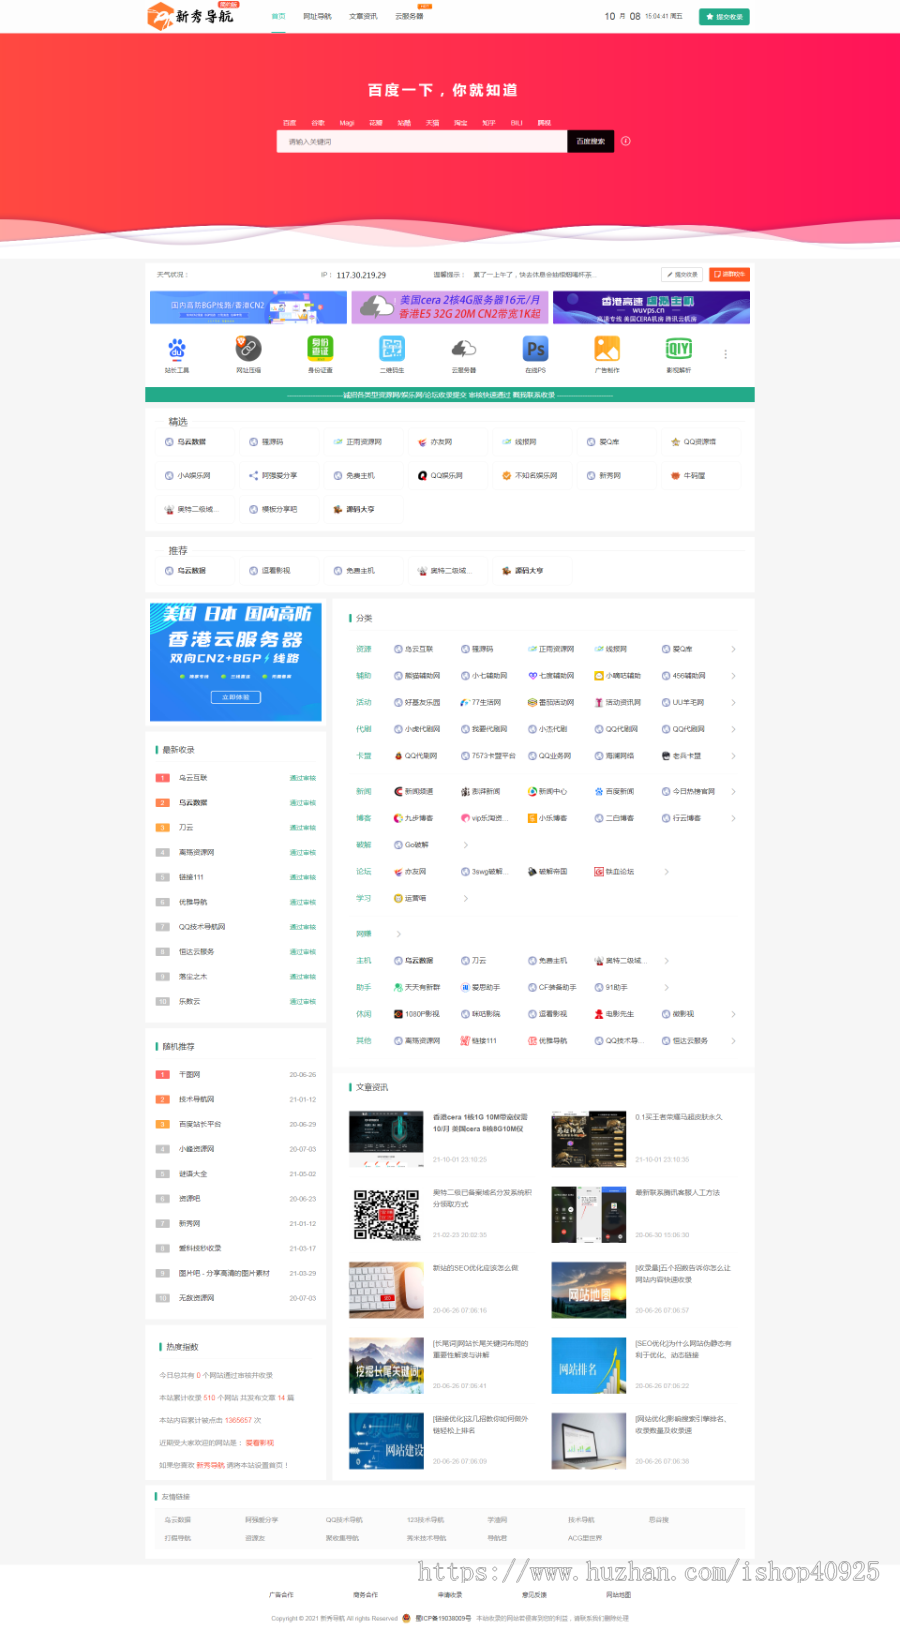Open 九步博客 in the 博客 row
Image resolution: width=900 pixels, height=1644 pixels.
tap(414, 818)
